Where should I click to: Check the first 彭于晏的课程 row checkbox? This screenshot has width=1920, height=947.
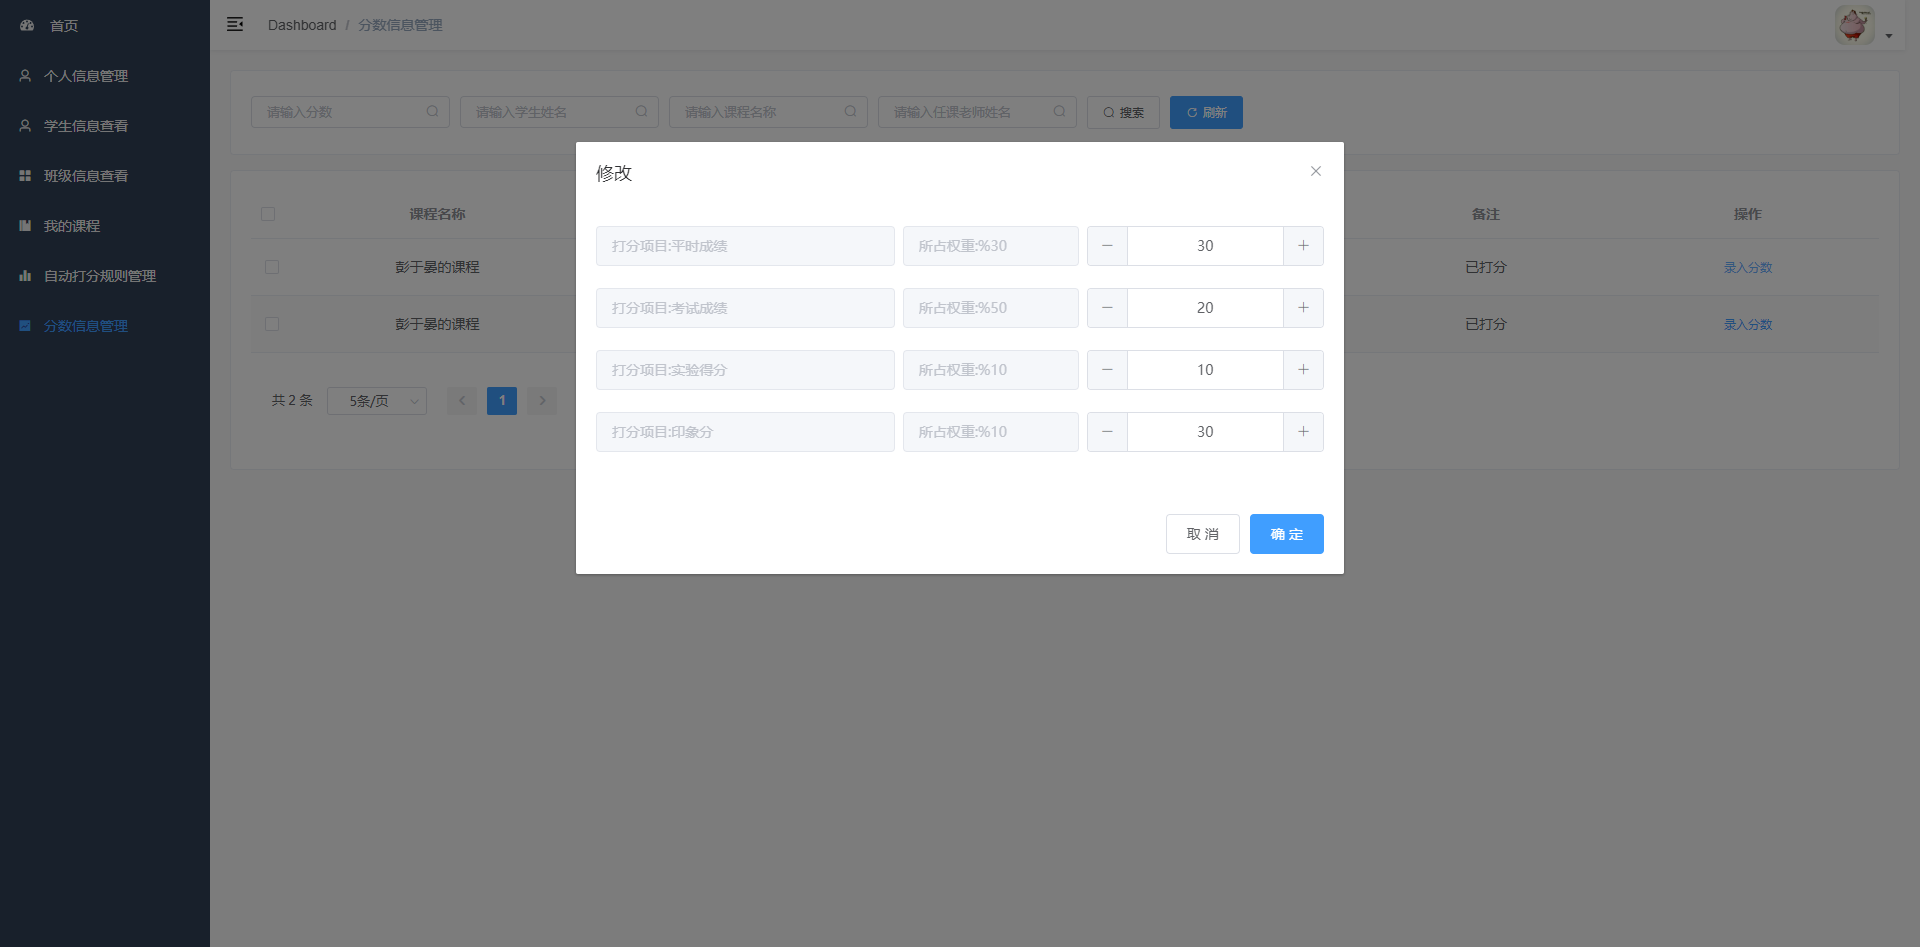pyautogui.click(x=272, y=267)
